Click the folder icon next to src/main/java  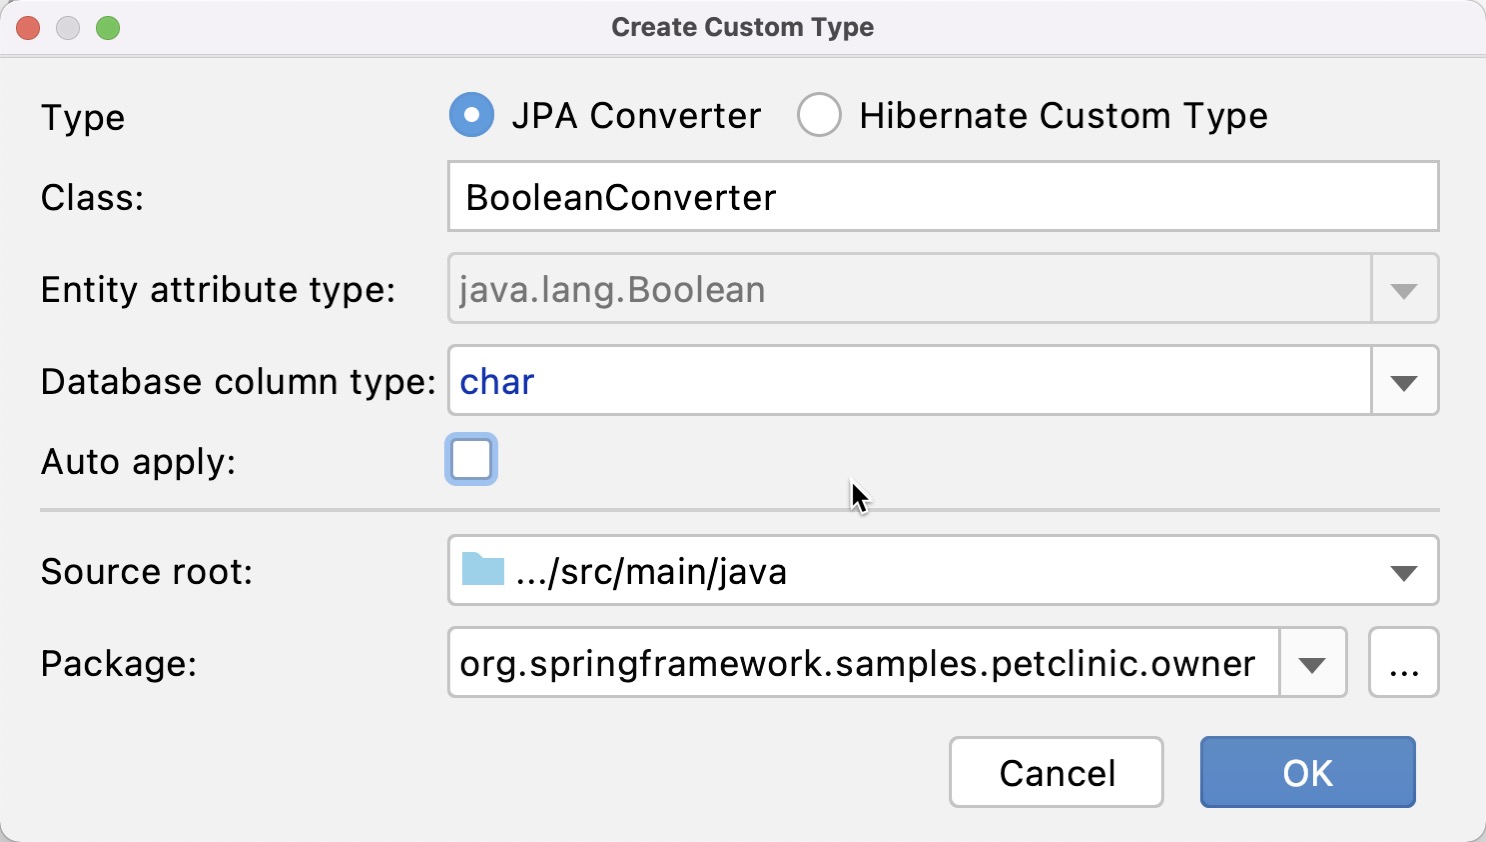click(483, 571)
